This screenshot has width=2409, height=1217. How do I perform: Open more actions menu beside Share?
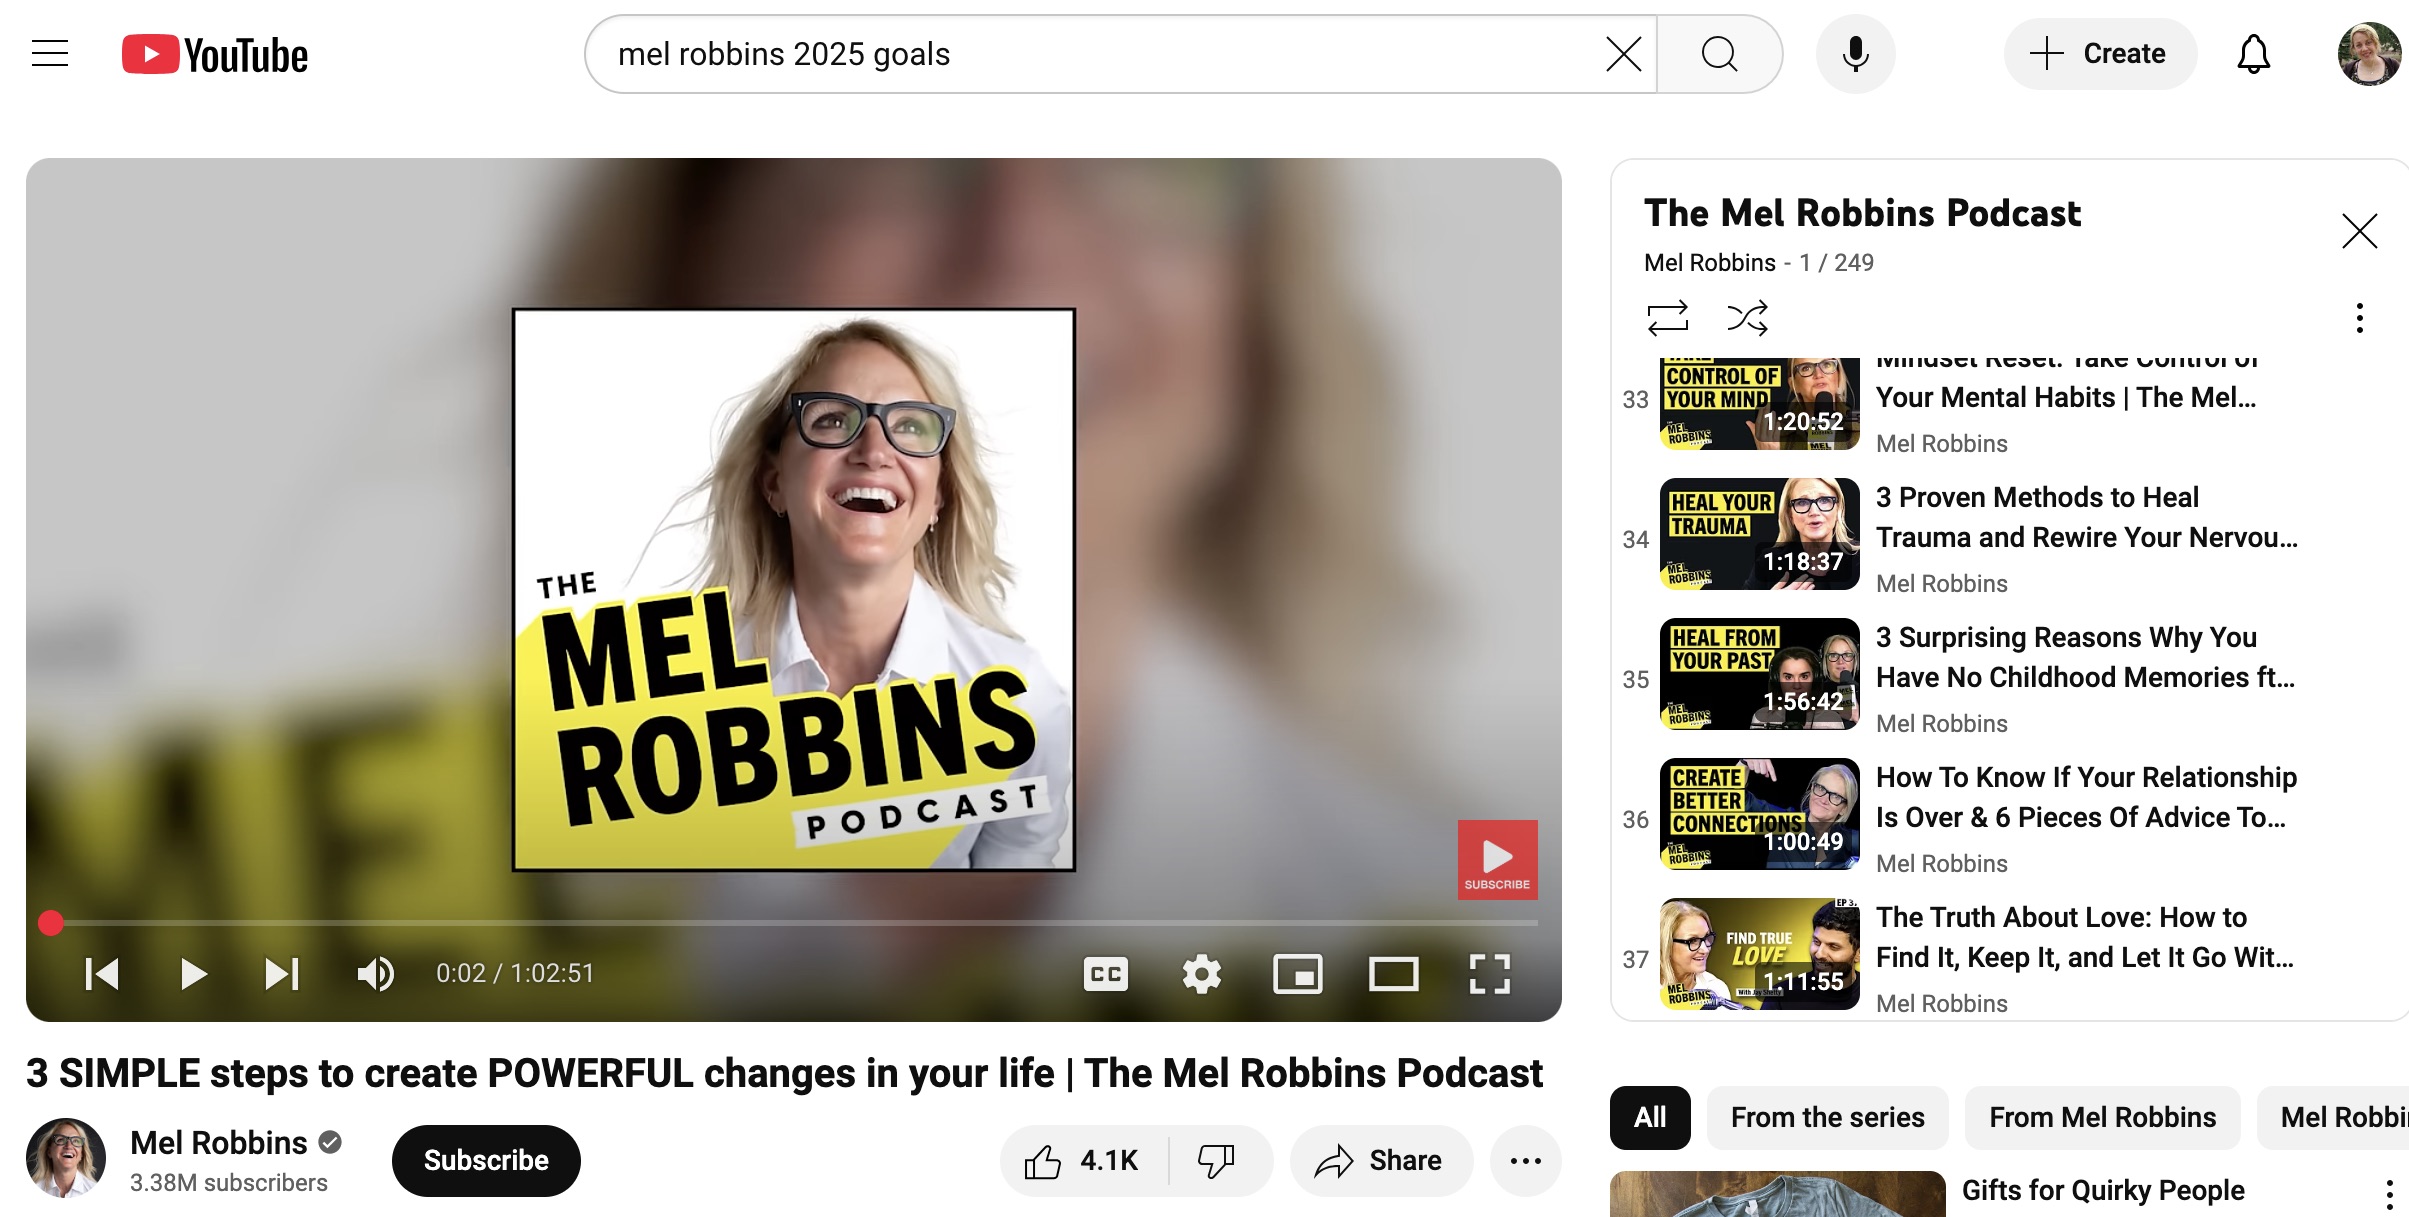[x=1525, y=1160]
